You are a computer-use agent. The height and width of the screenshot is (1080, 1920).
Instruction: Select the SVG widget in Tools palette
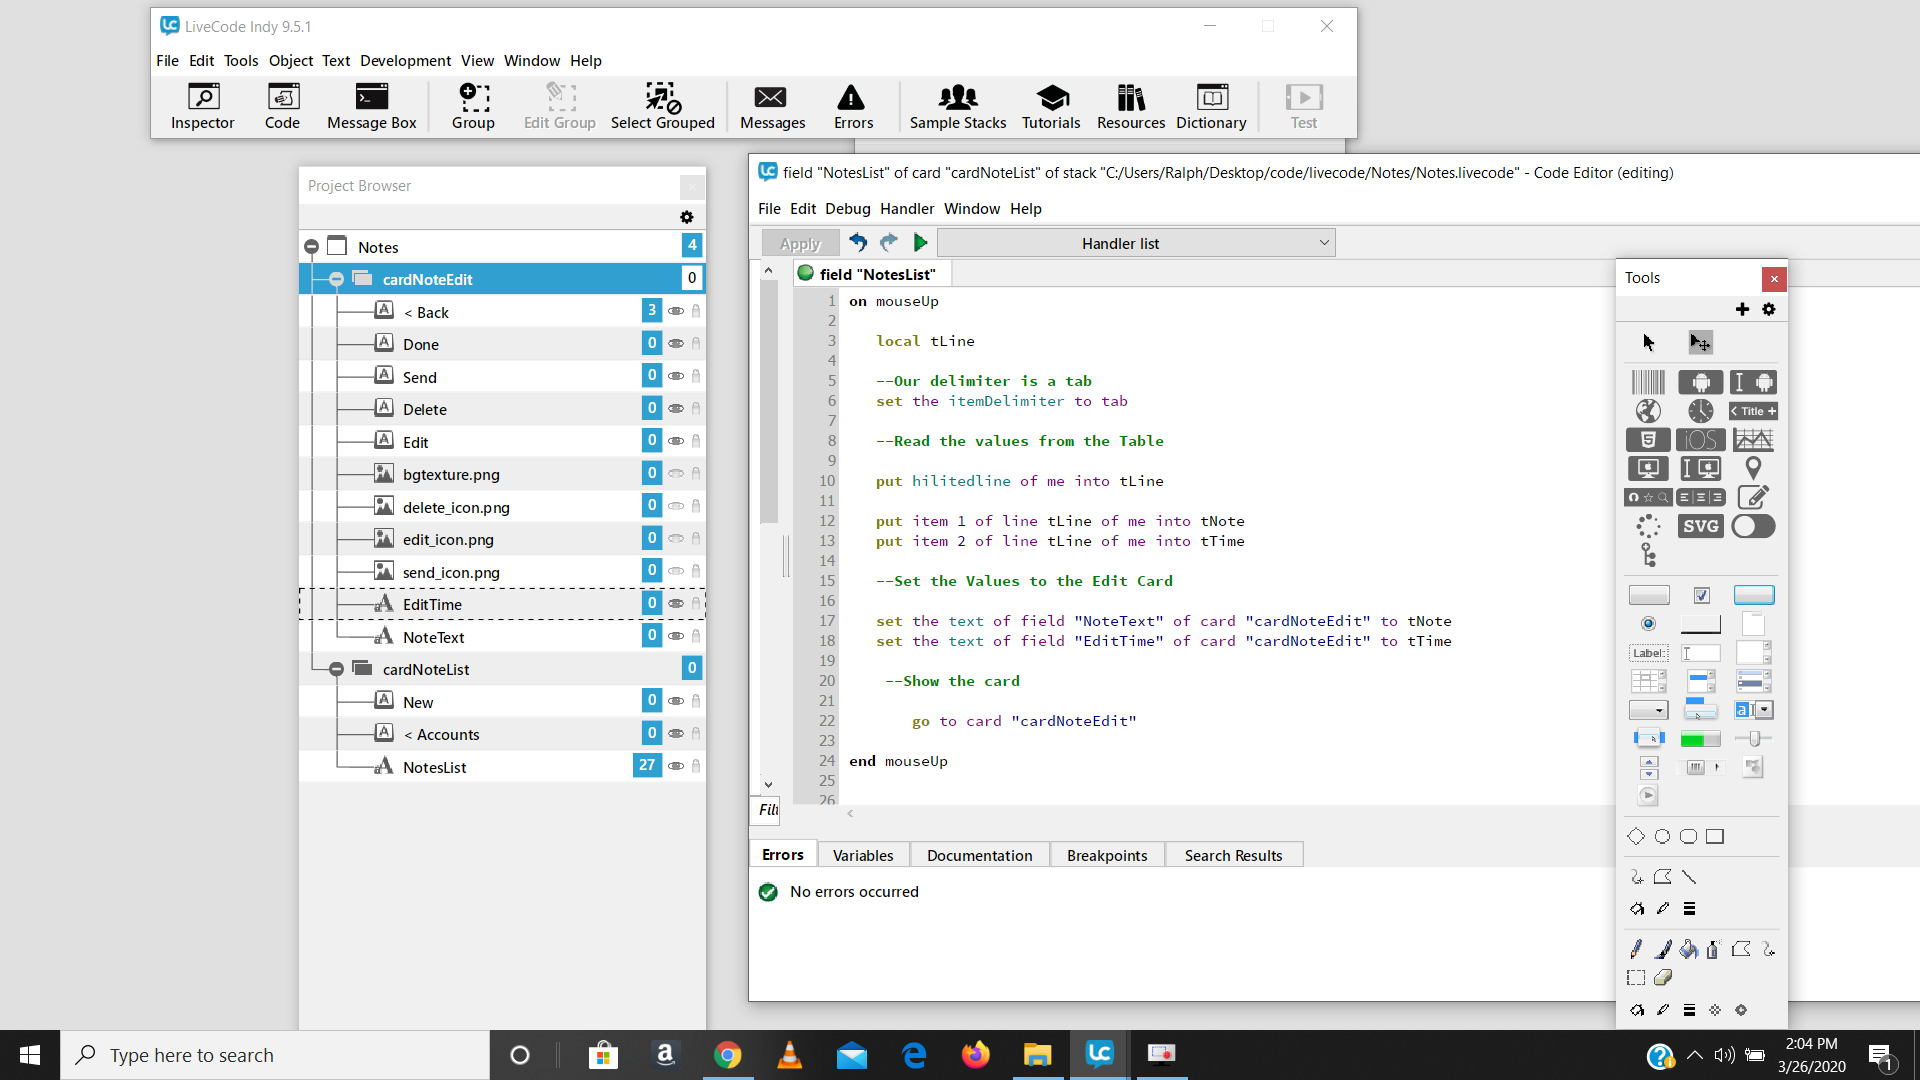click(x=1700, y=526)
